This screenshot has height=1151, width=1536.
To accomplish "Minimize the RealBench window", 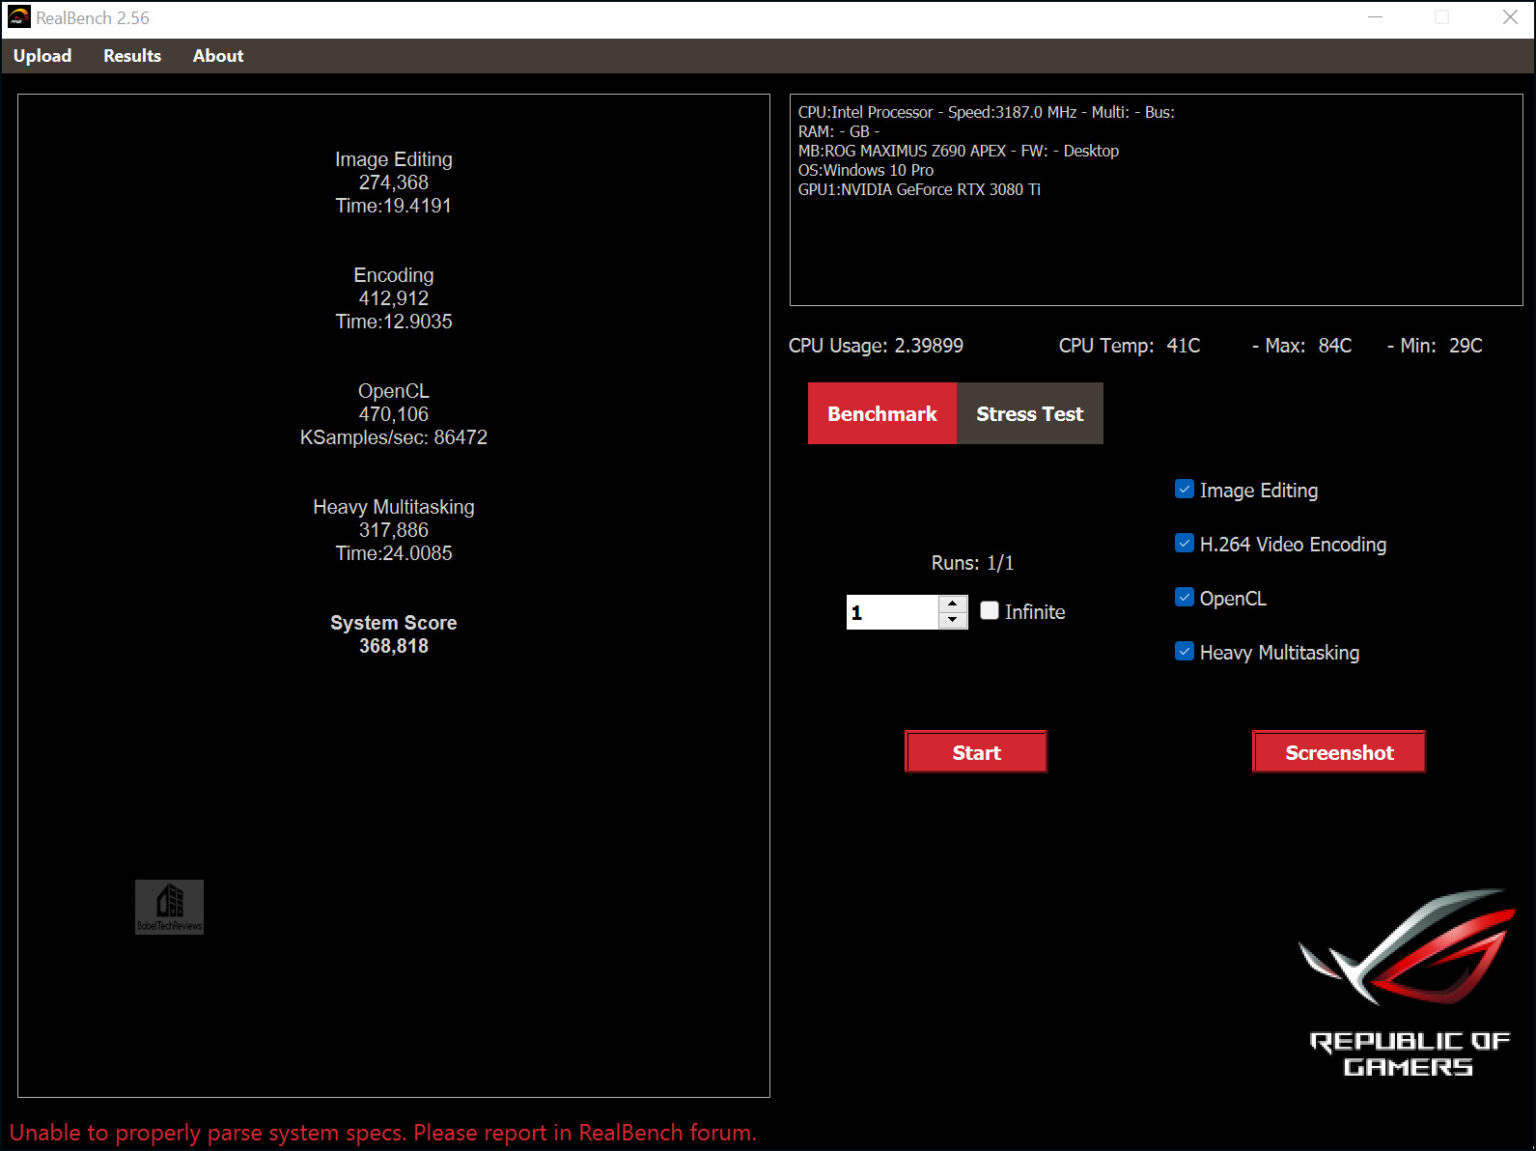I will click(1376, 17).
